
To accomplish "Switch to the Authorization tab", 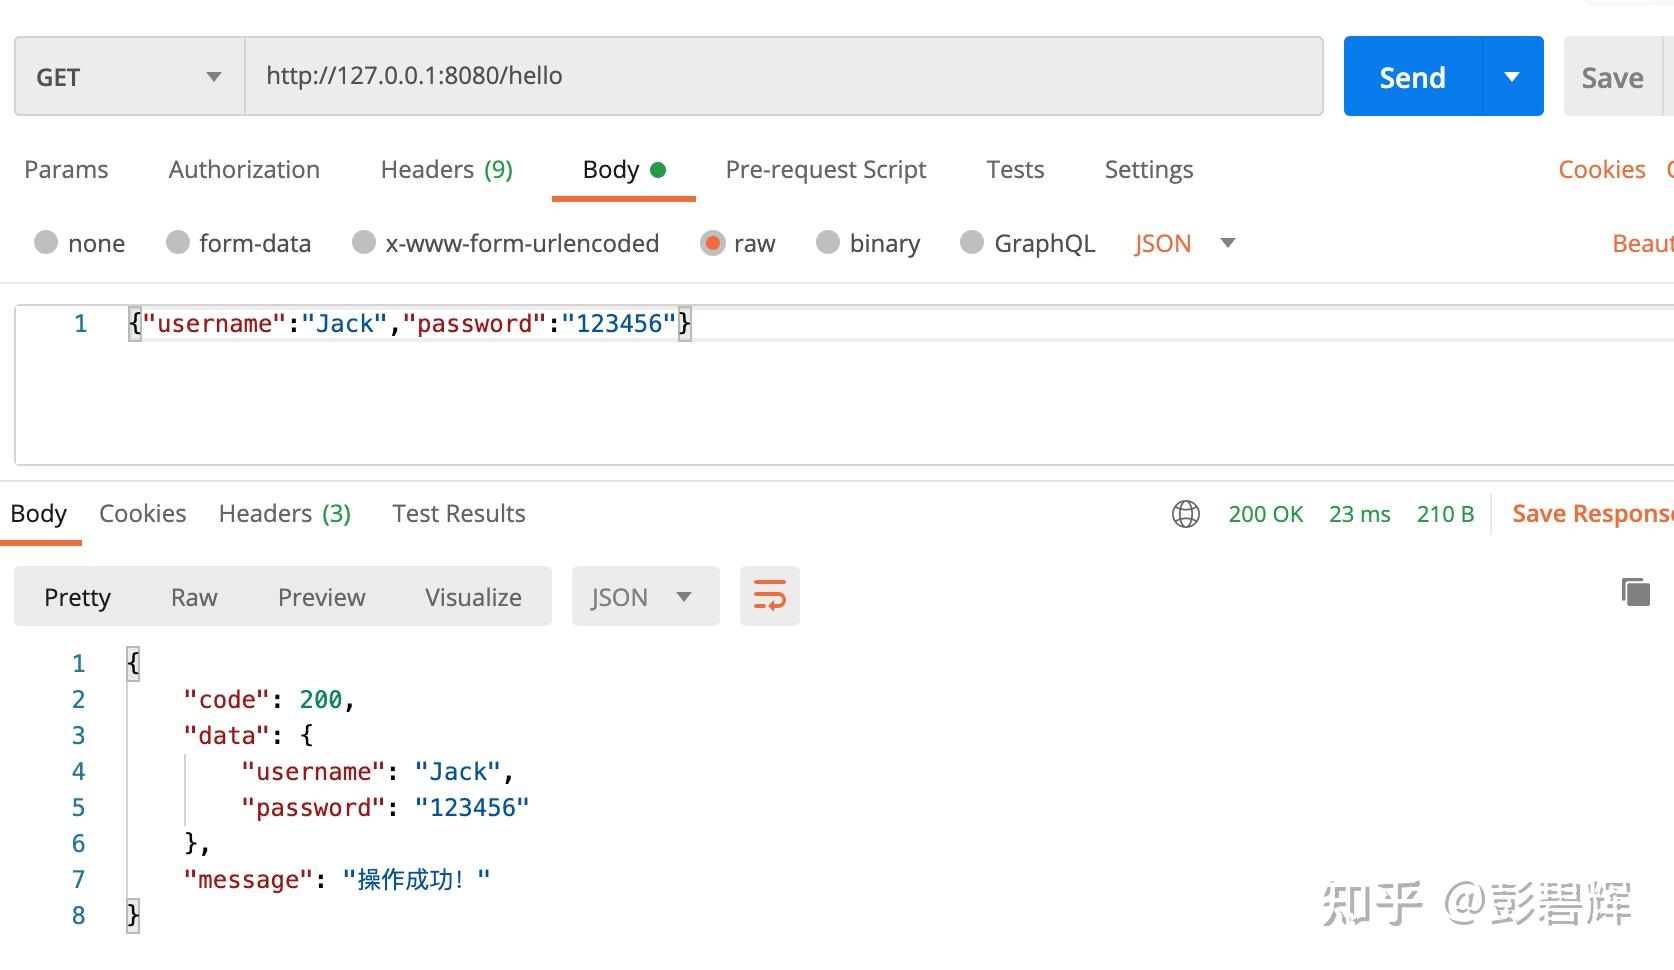I will [243, 169].
